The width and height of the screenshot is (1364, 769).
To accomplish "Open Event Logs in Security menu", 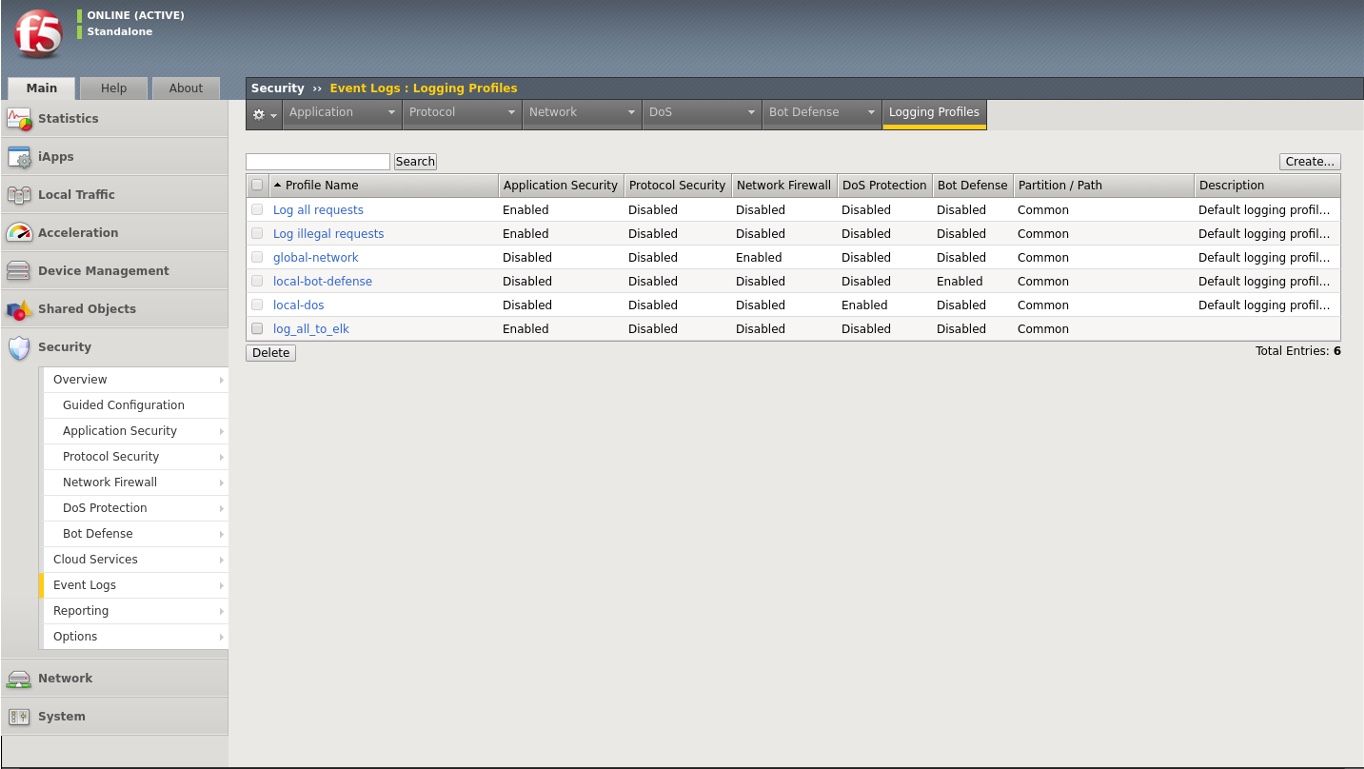I will (x=85, y=585).
